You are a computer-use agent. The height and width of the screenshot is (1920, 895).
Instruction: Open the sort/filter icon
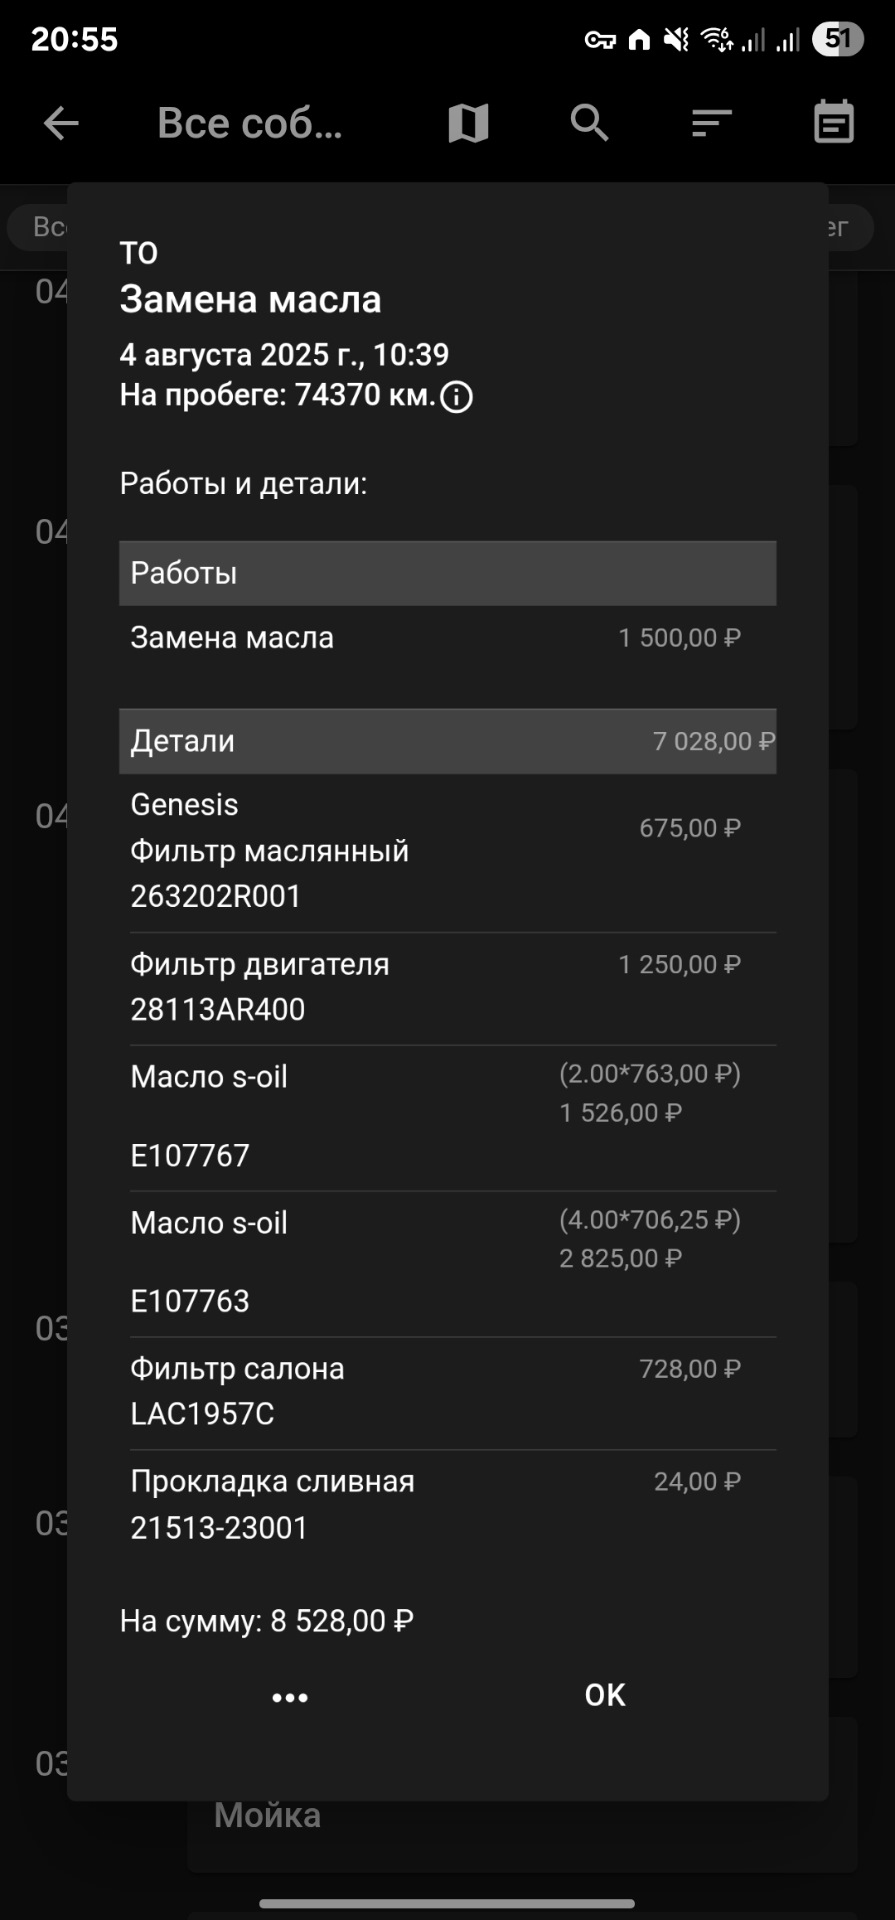click(x=711, y=124)
